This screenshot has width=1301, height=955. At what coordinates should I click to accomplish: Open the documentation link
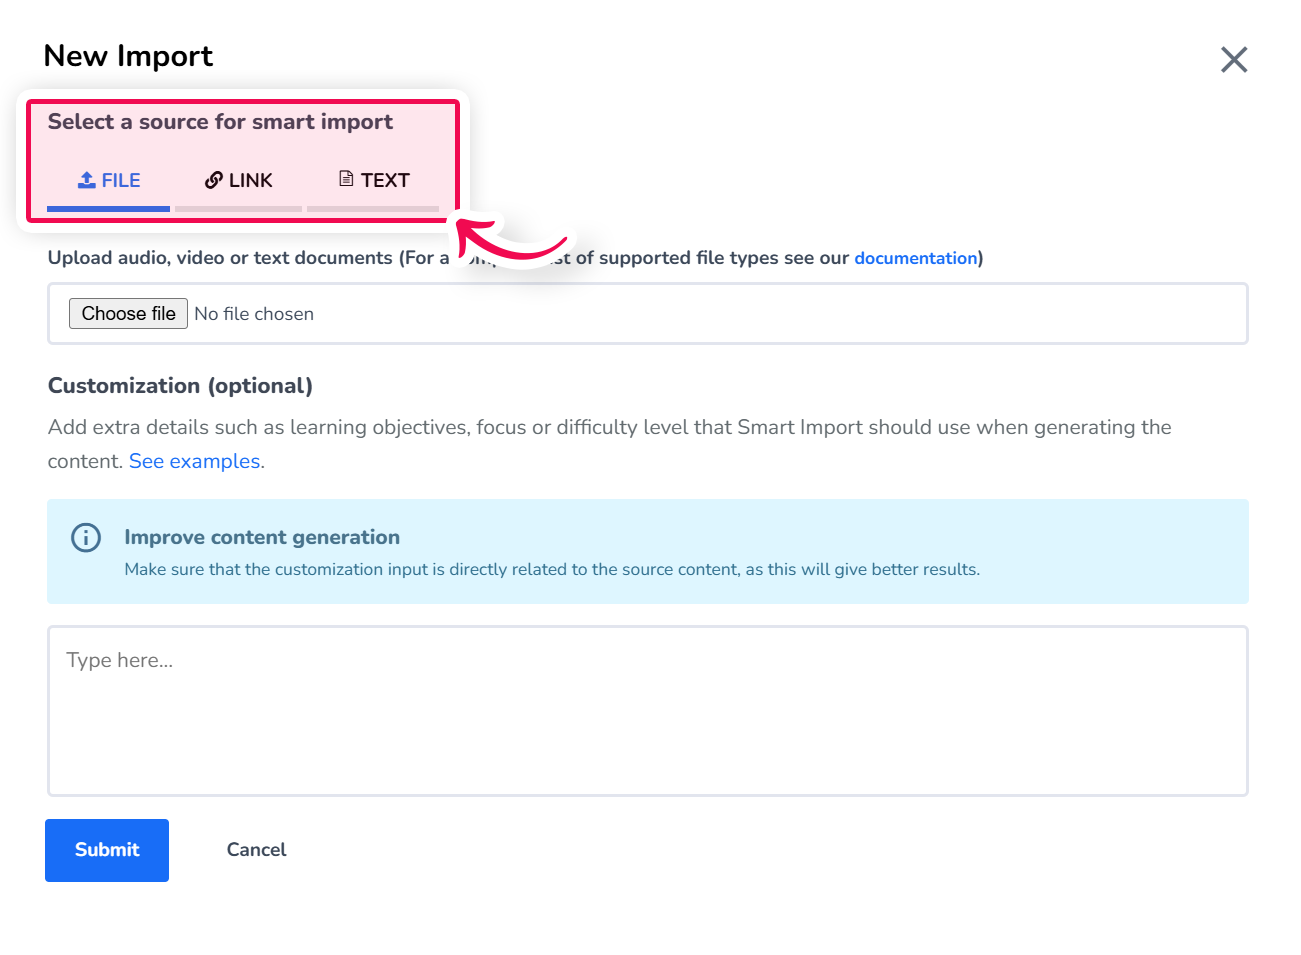(915, 258)
